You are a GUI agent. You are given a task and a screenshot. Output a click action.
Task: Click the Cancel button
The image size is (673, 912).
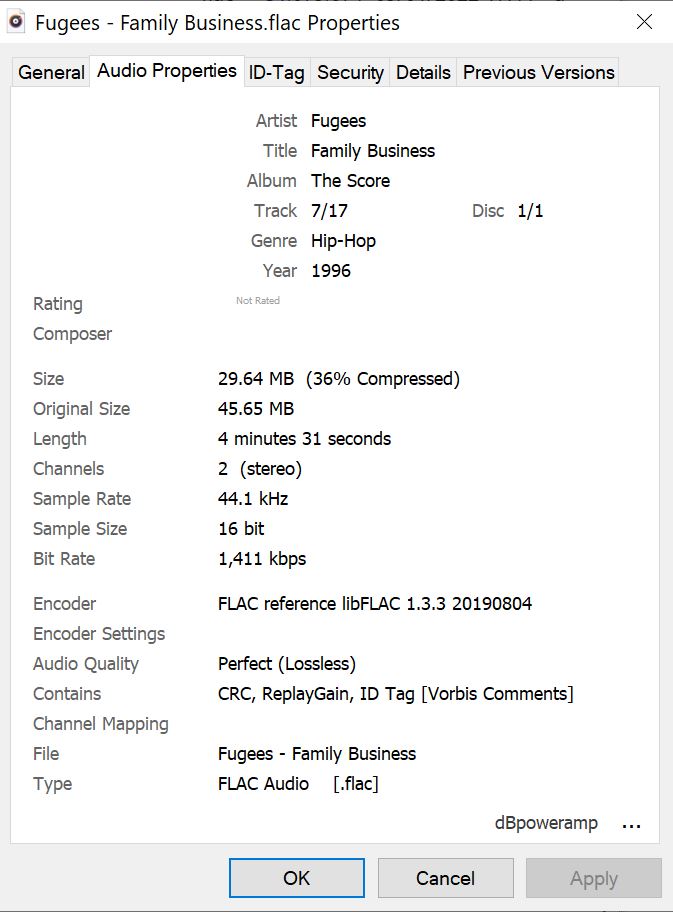pyautogui.click(x=445, y=878)
